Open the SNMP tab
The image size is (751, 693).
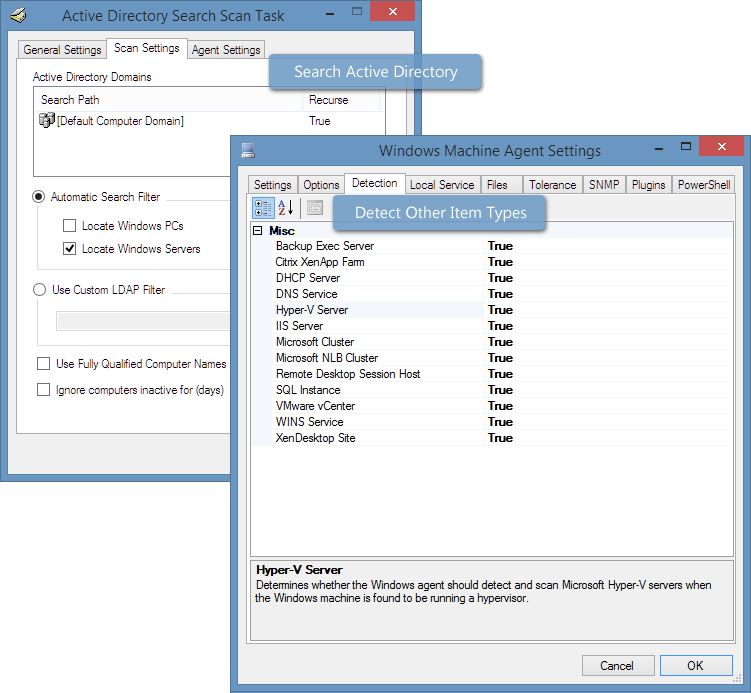[604, 185]
